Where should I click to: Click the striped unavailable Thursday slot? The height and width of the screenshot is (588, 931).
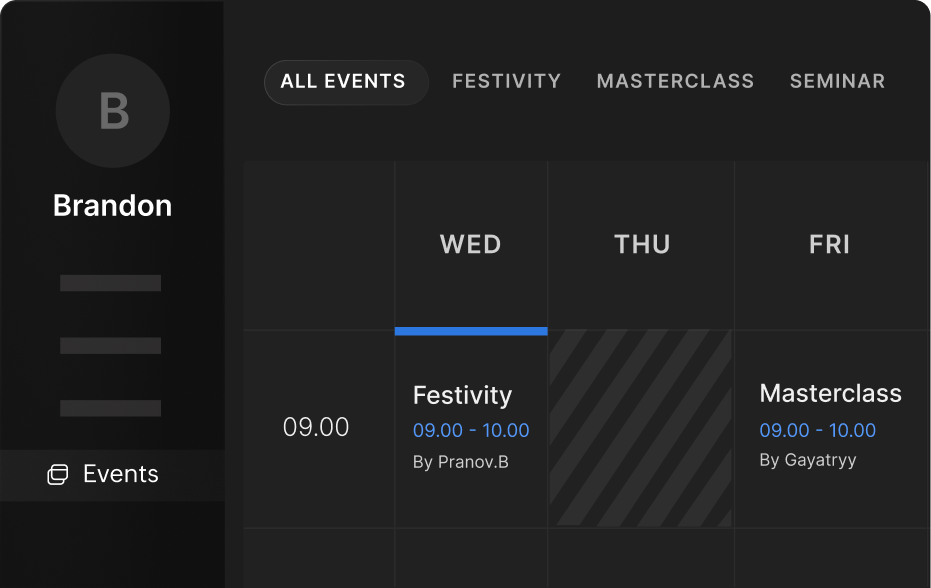(x=641, y=428)
